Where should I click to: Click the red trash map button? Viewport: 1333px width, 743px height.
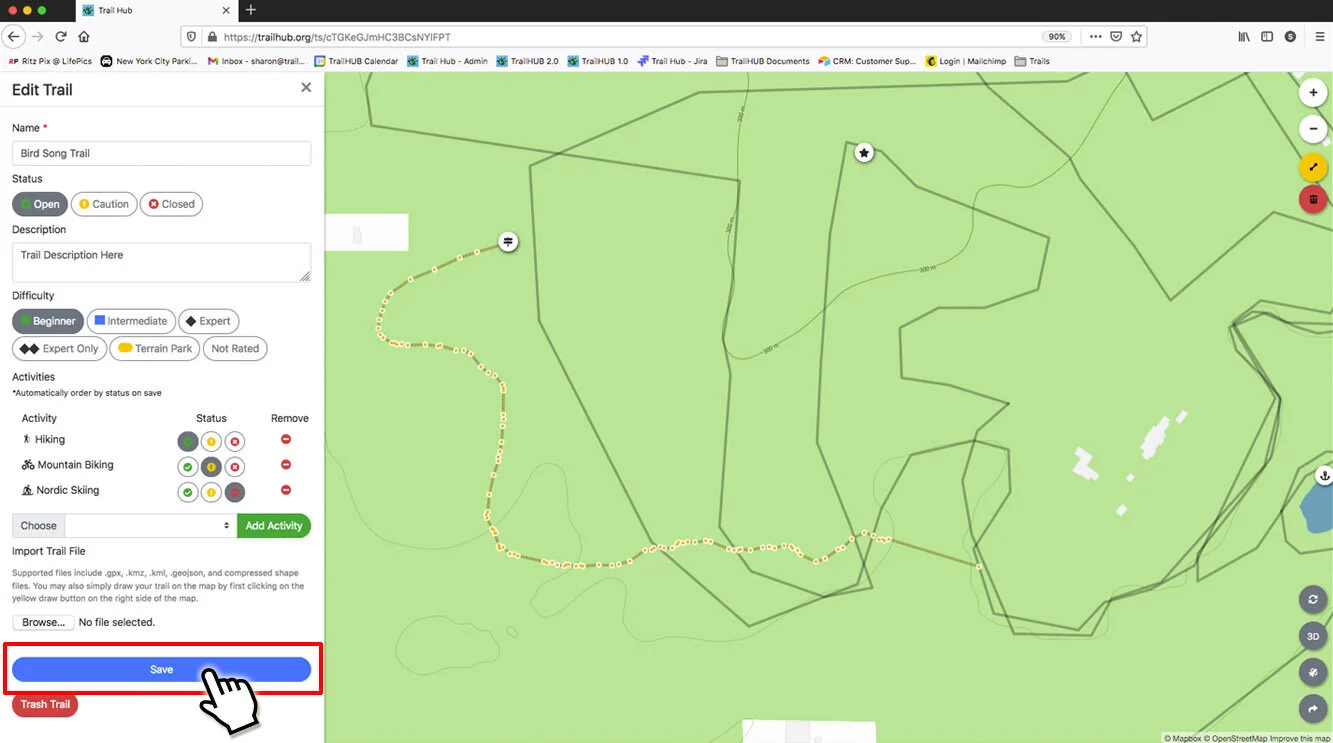[1312, 199]
